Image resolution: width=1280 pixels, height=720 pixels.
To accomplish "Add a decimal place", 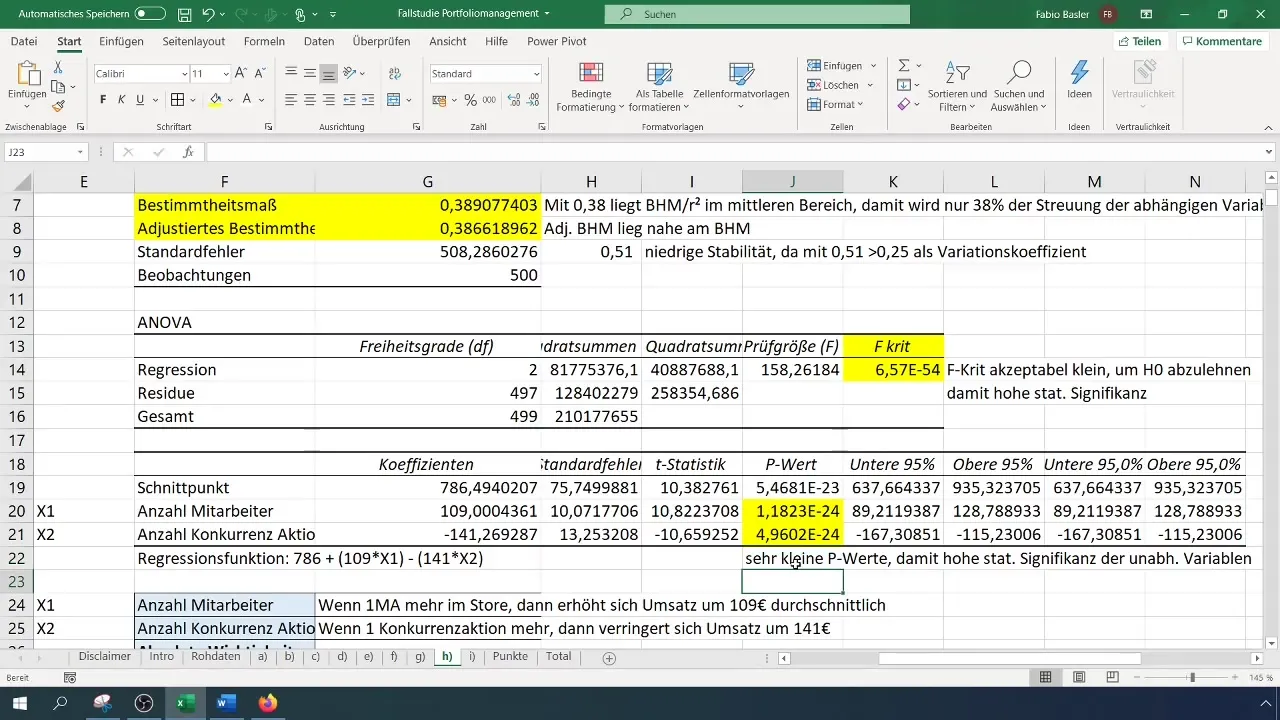I will tap(514, 100).
